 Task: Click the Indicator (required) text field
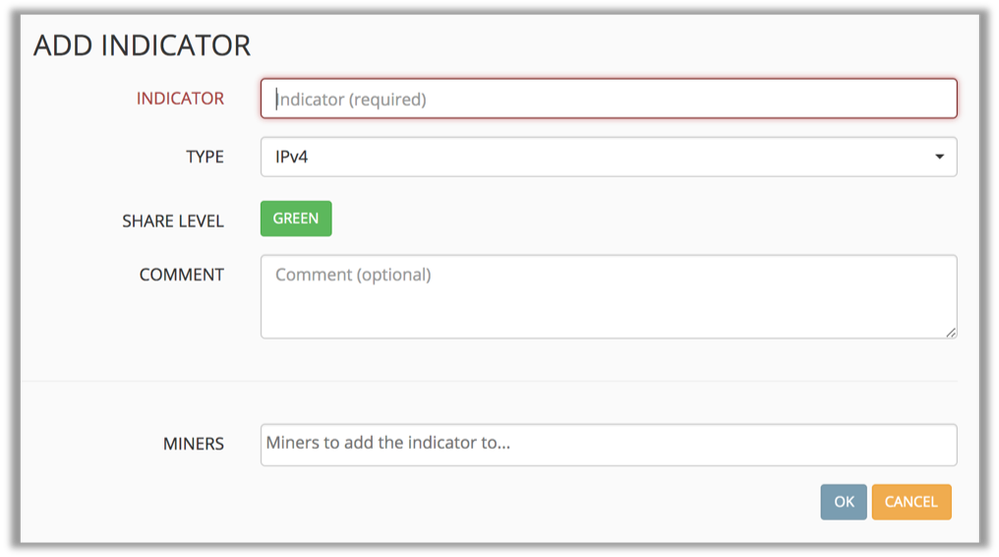[x=608, y=99]
